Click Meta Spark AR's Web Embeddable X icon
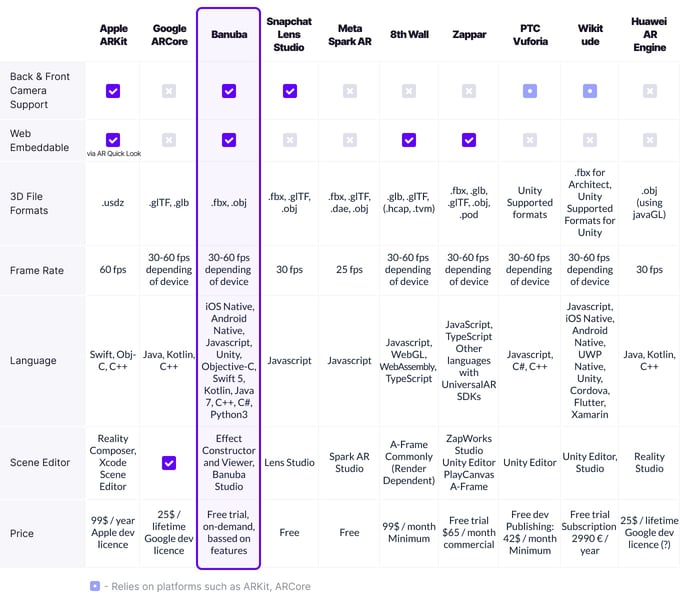 point(349,140)
